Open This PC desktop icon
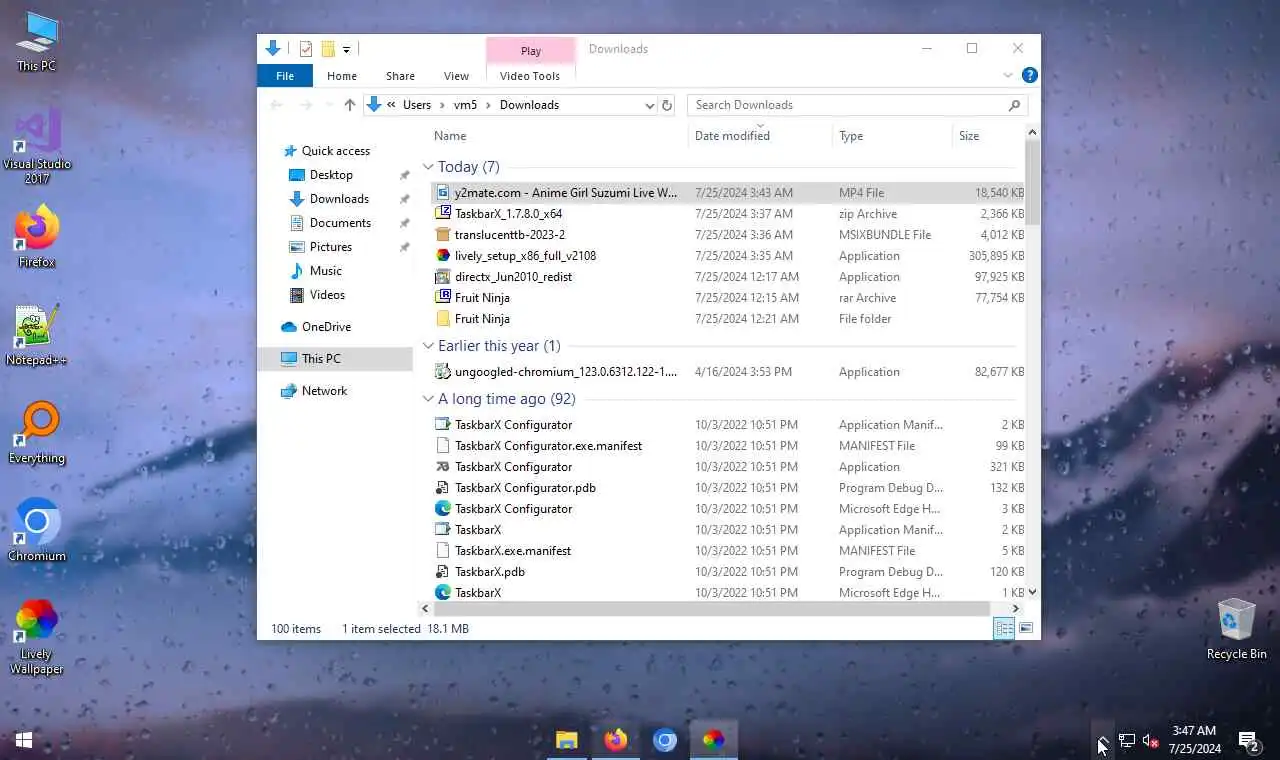 pos(37,41)
